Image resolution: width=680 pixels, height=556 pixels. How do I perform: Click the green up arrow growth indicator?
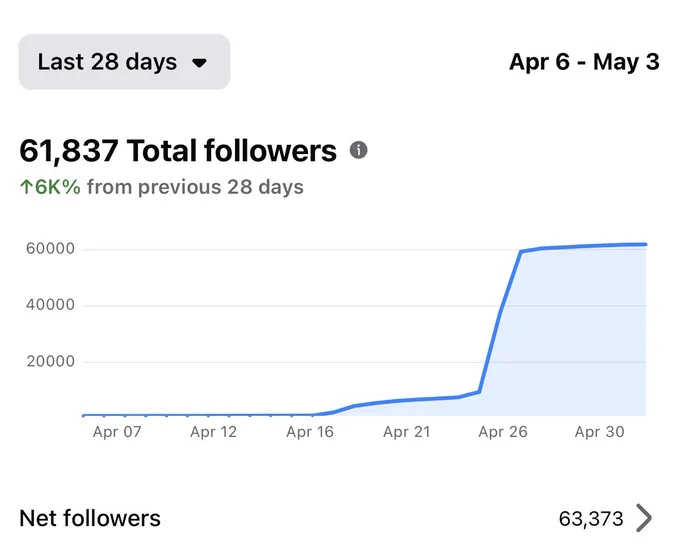[x=26, y=187]
